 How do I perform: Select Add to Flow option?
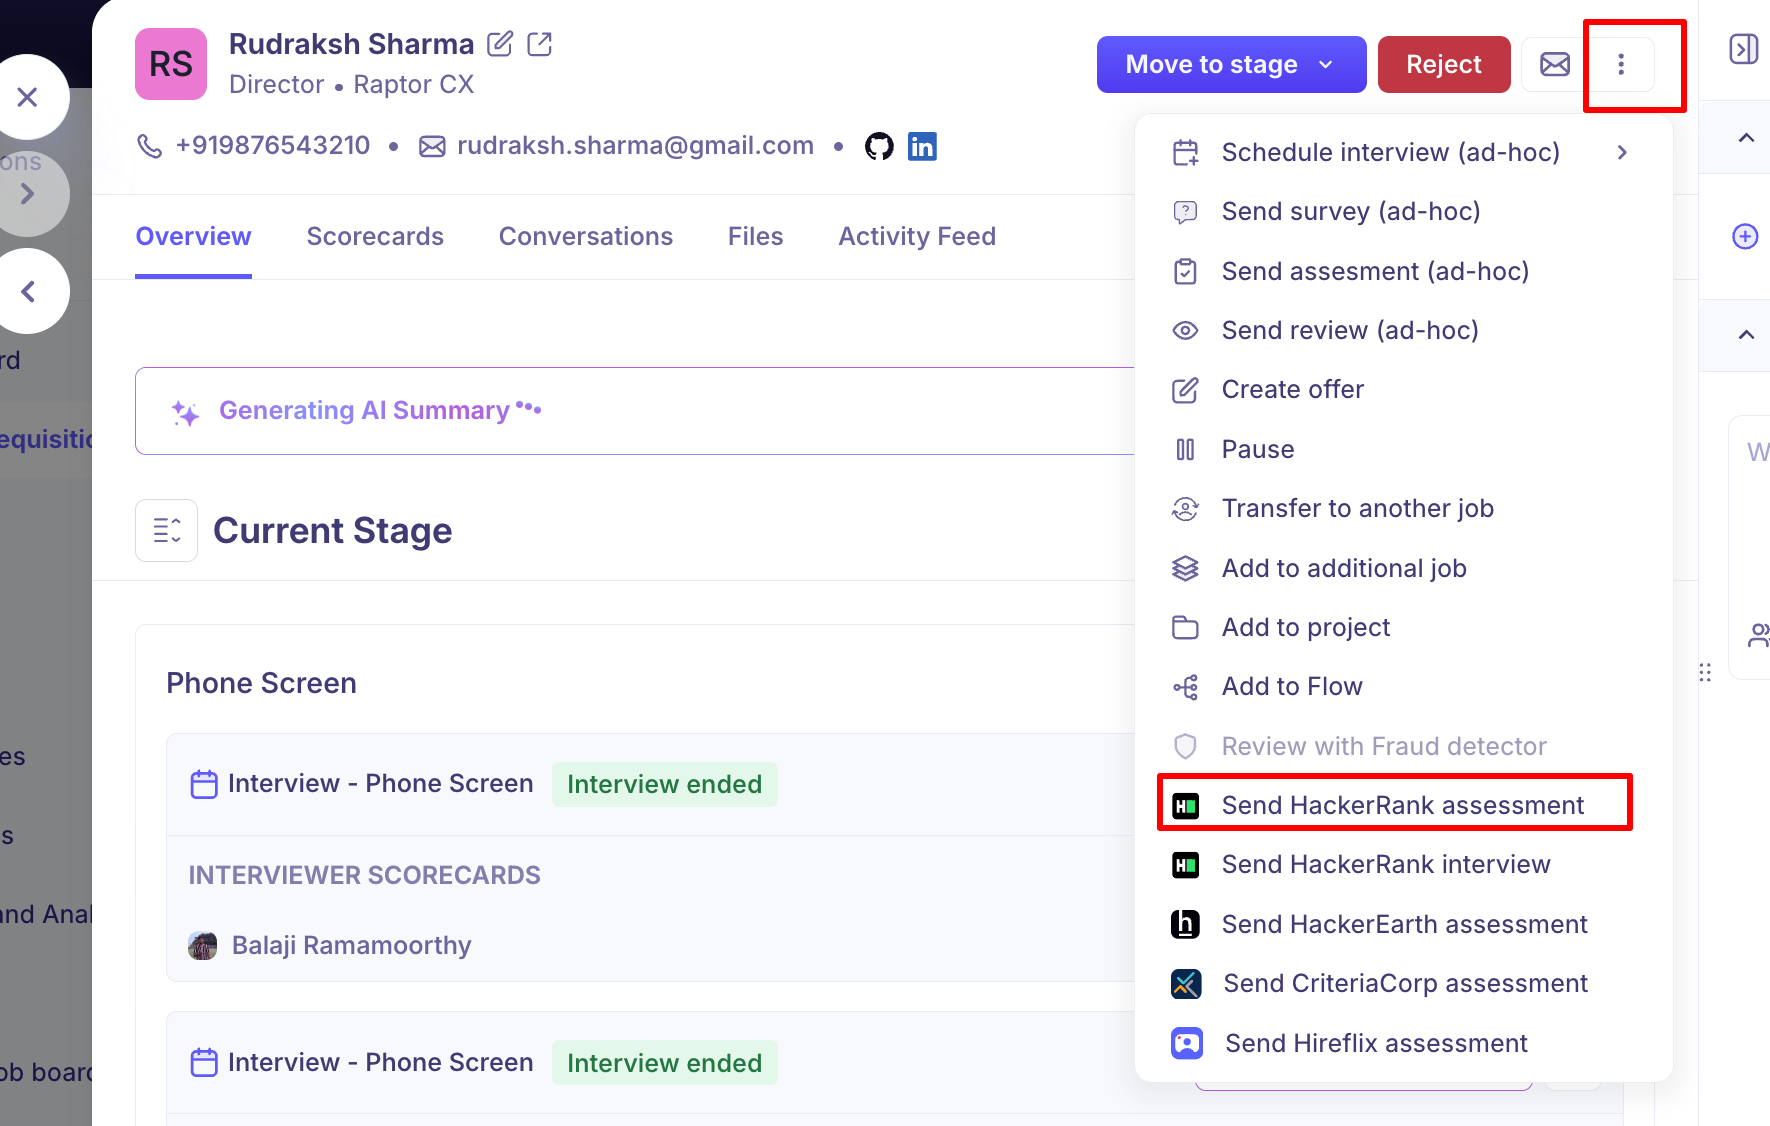coord(1403,686)
